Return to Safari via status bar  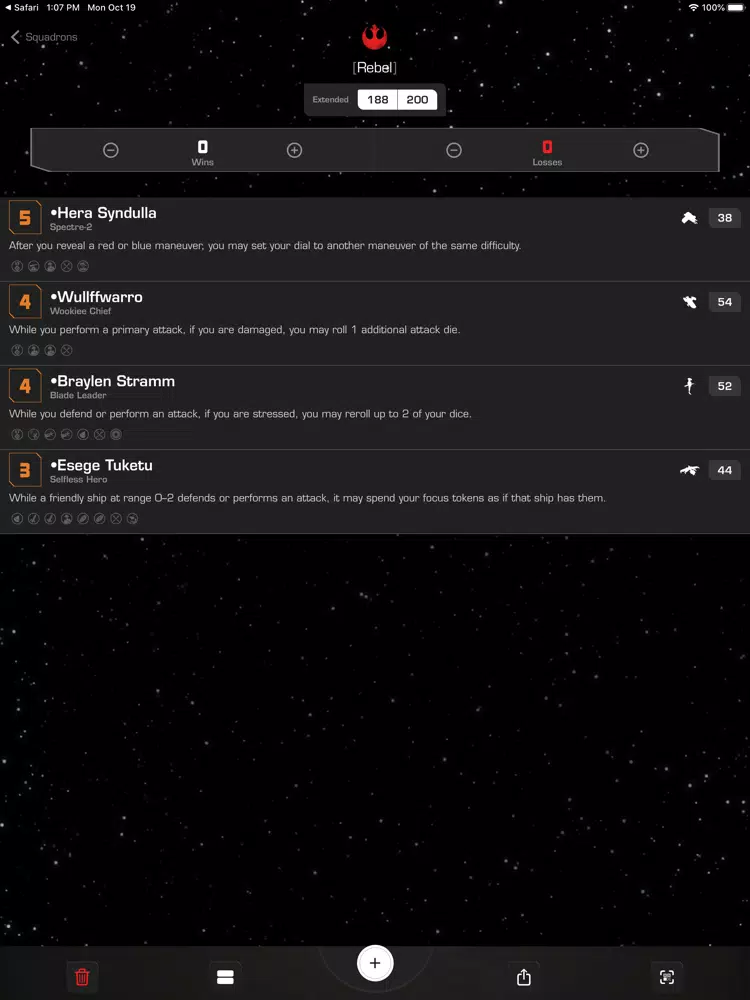[x=22, y=8]
